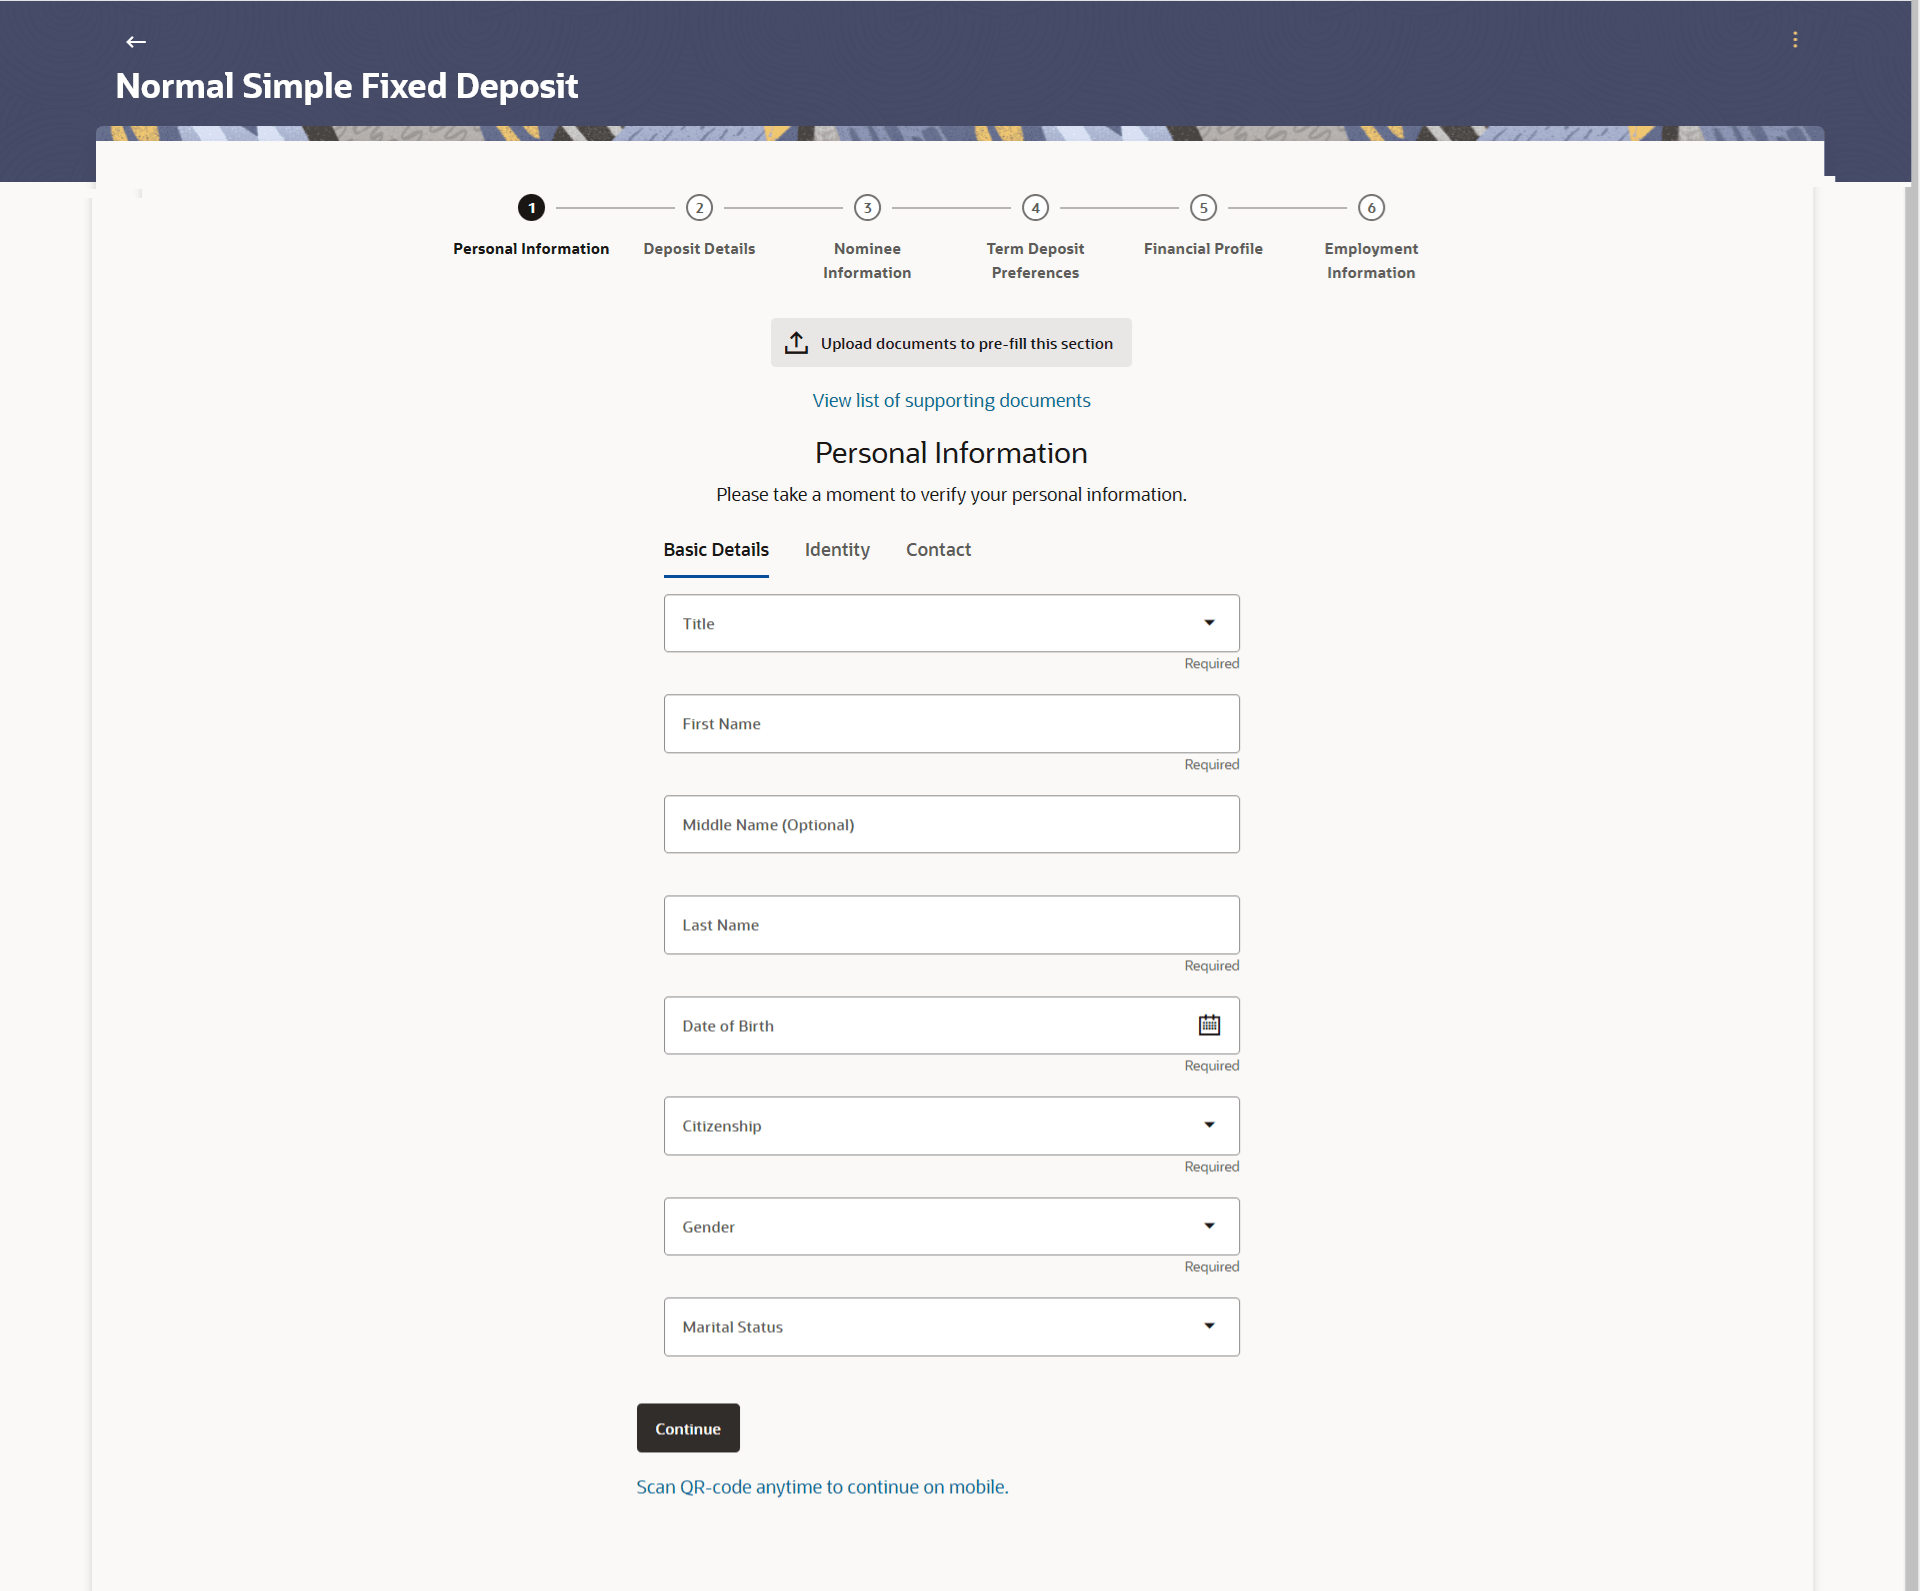Open the Citizenship dropdown
Screen dimensions: 1920x1591
click(1209, 1126)
